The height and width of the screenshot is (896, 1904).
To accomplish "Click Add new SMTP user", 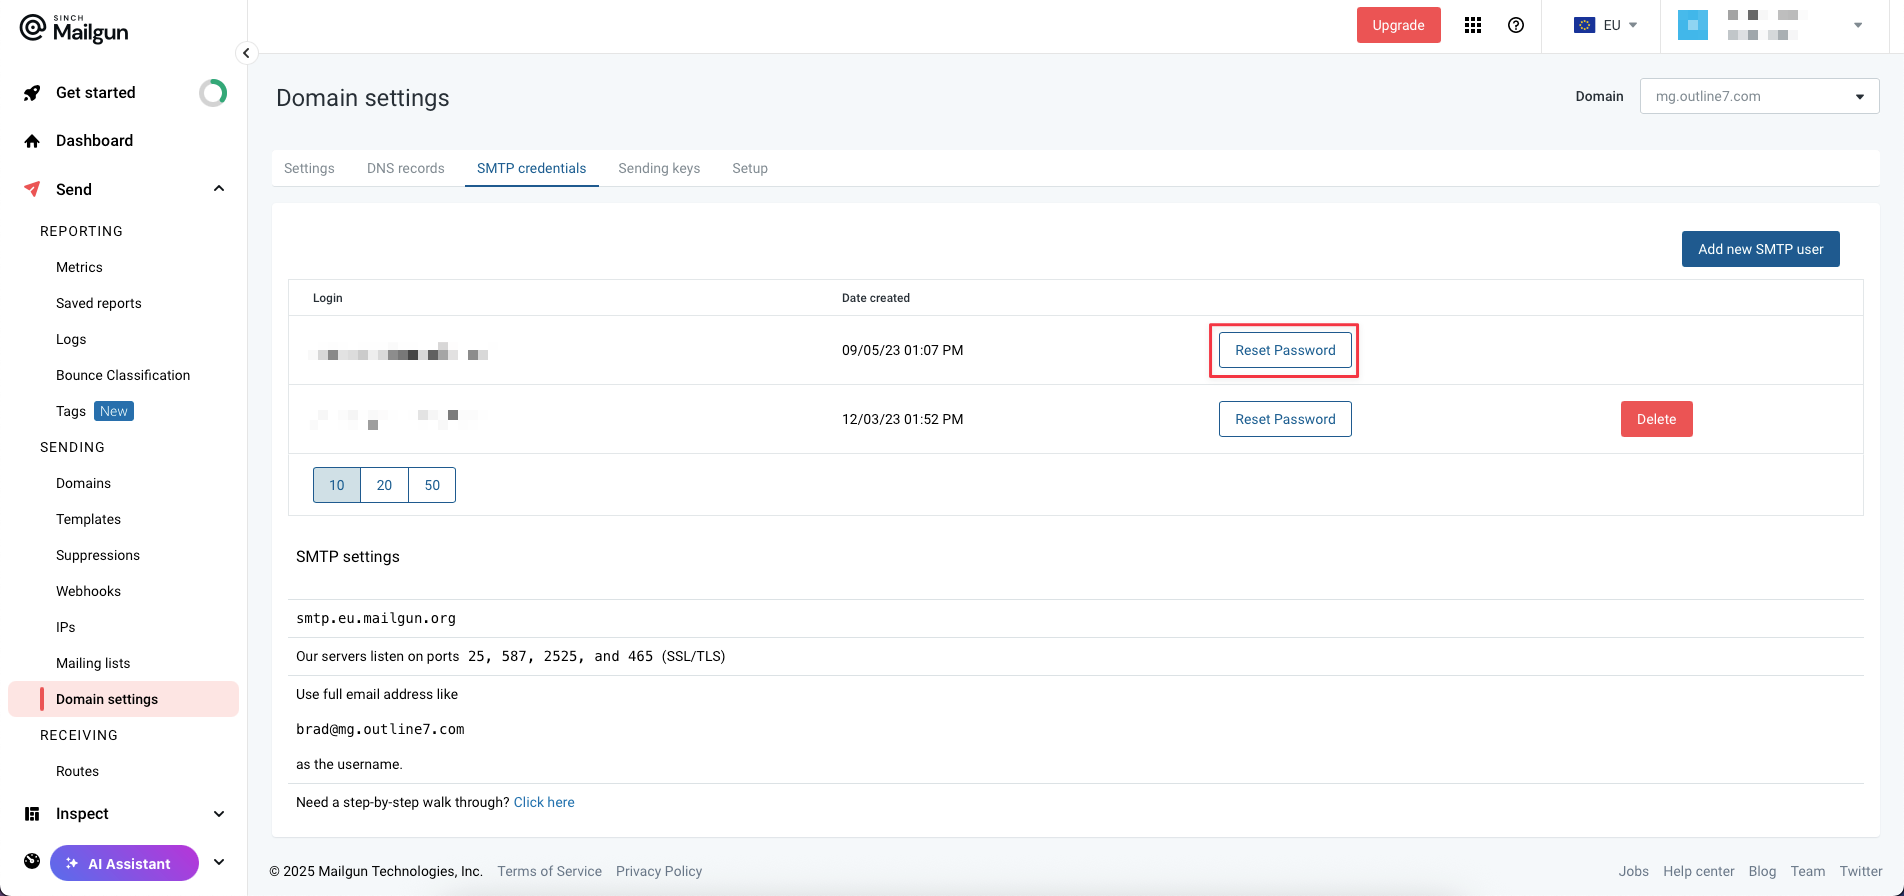I will click(x=1761, y=249).
